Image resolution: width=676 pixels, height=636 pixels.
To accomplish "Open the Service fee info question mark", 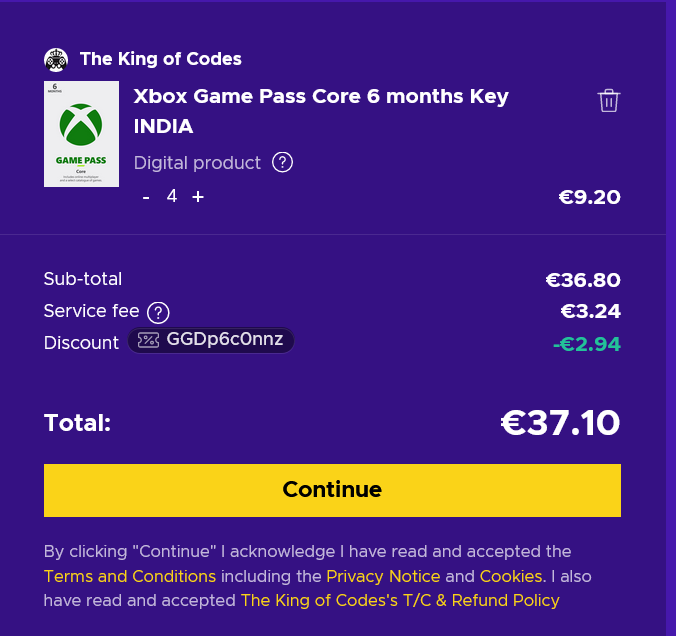I will [158, 313].
